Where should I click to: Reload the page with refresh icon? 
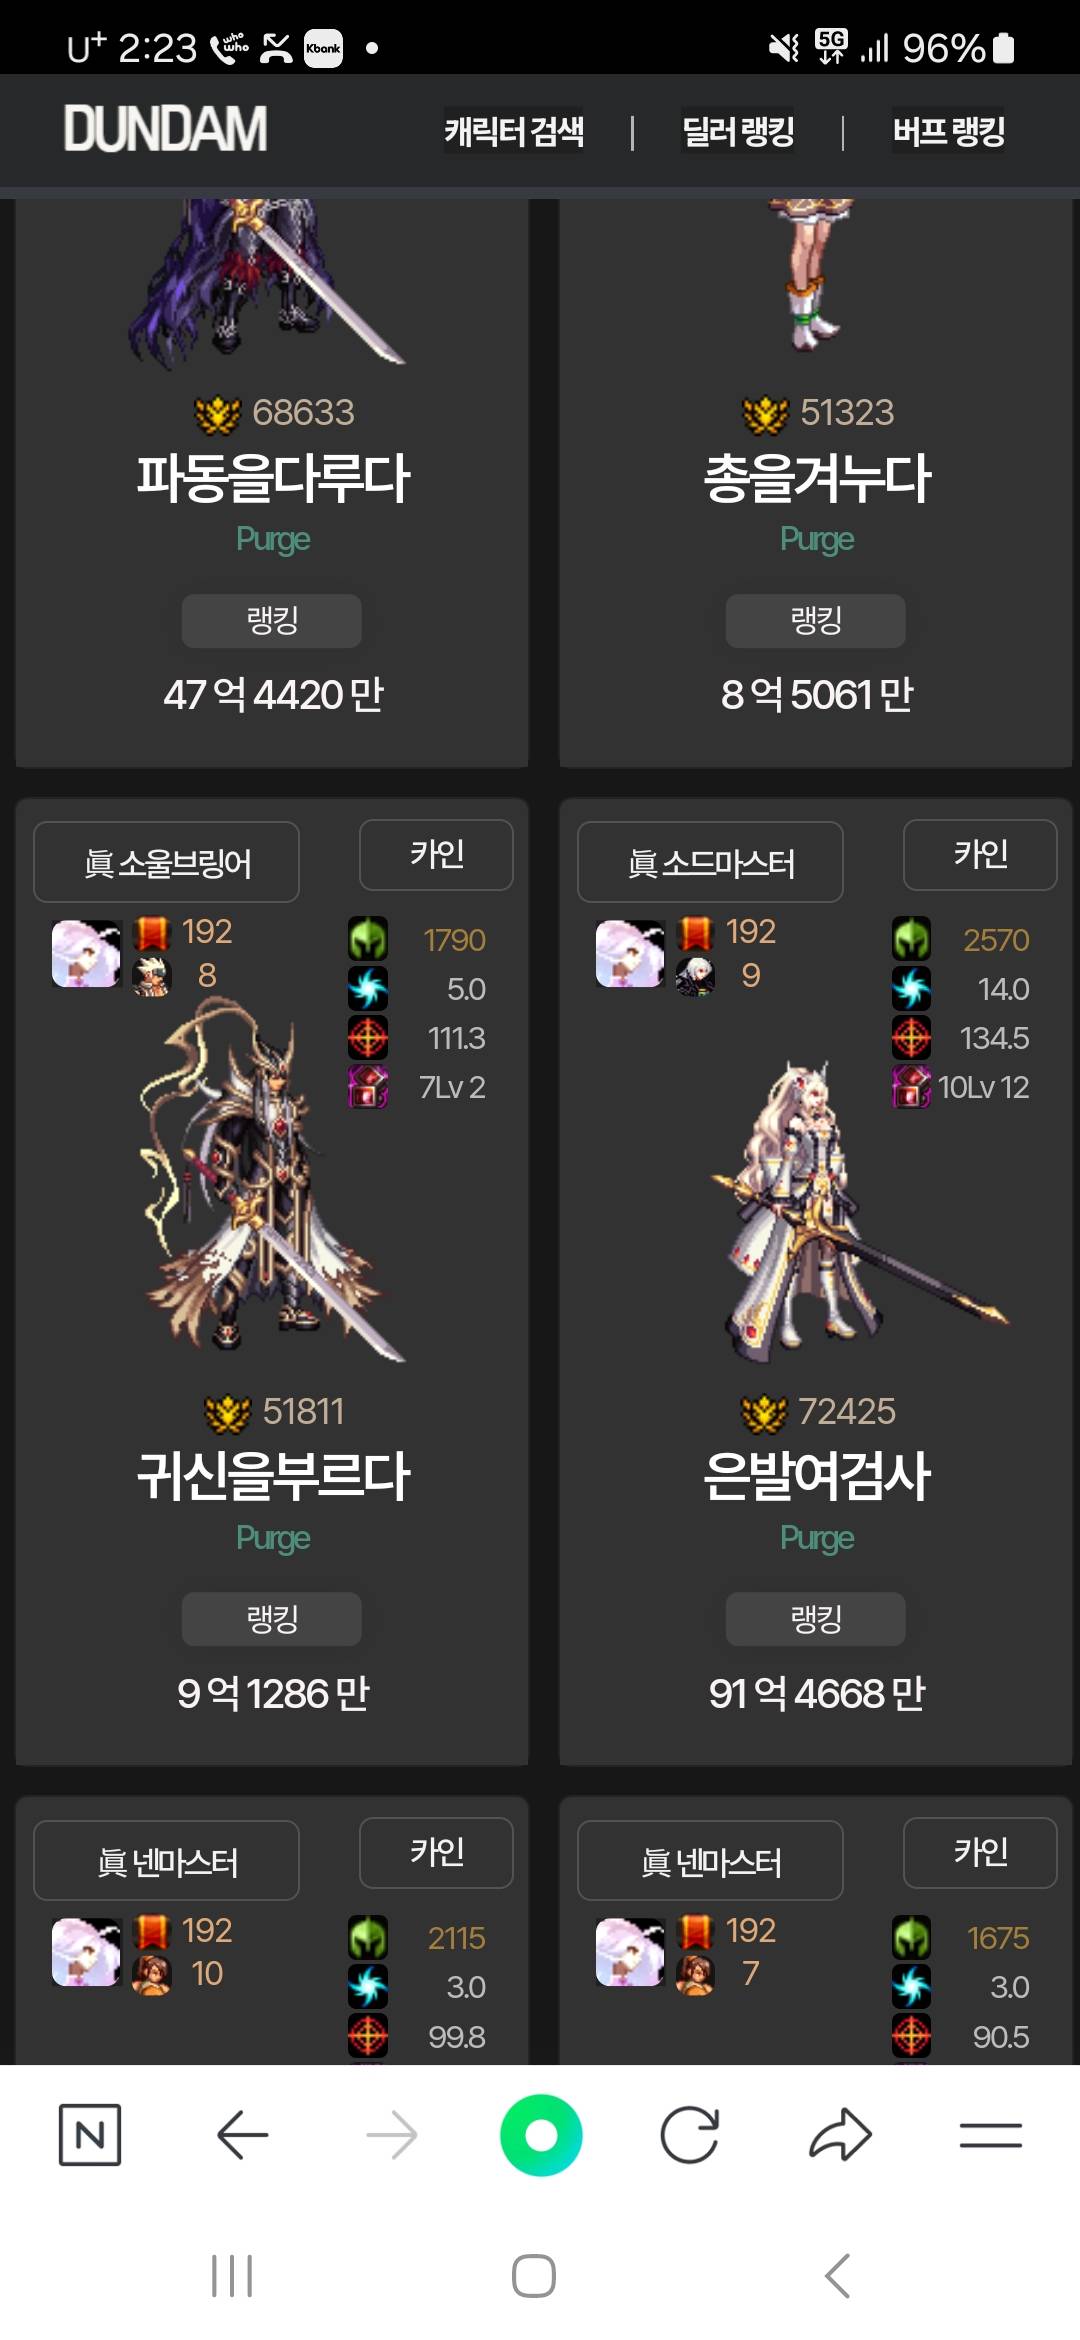click(690, 2135)
